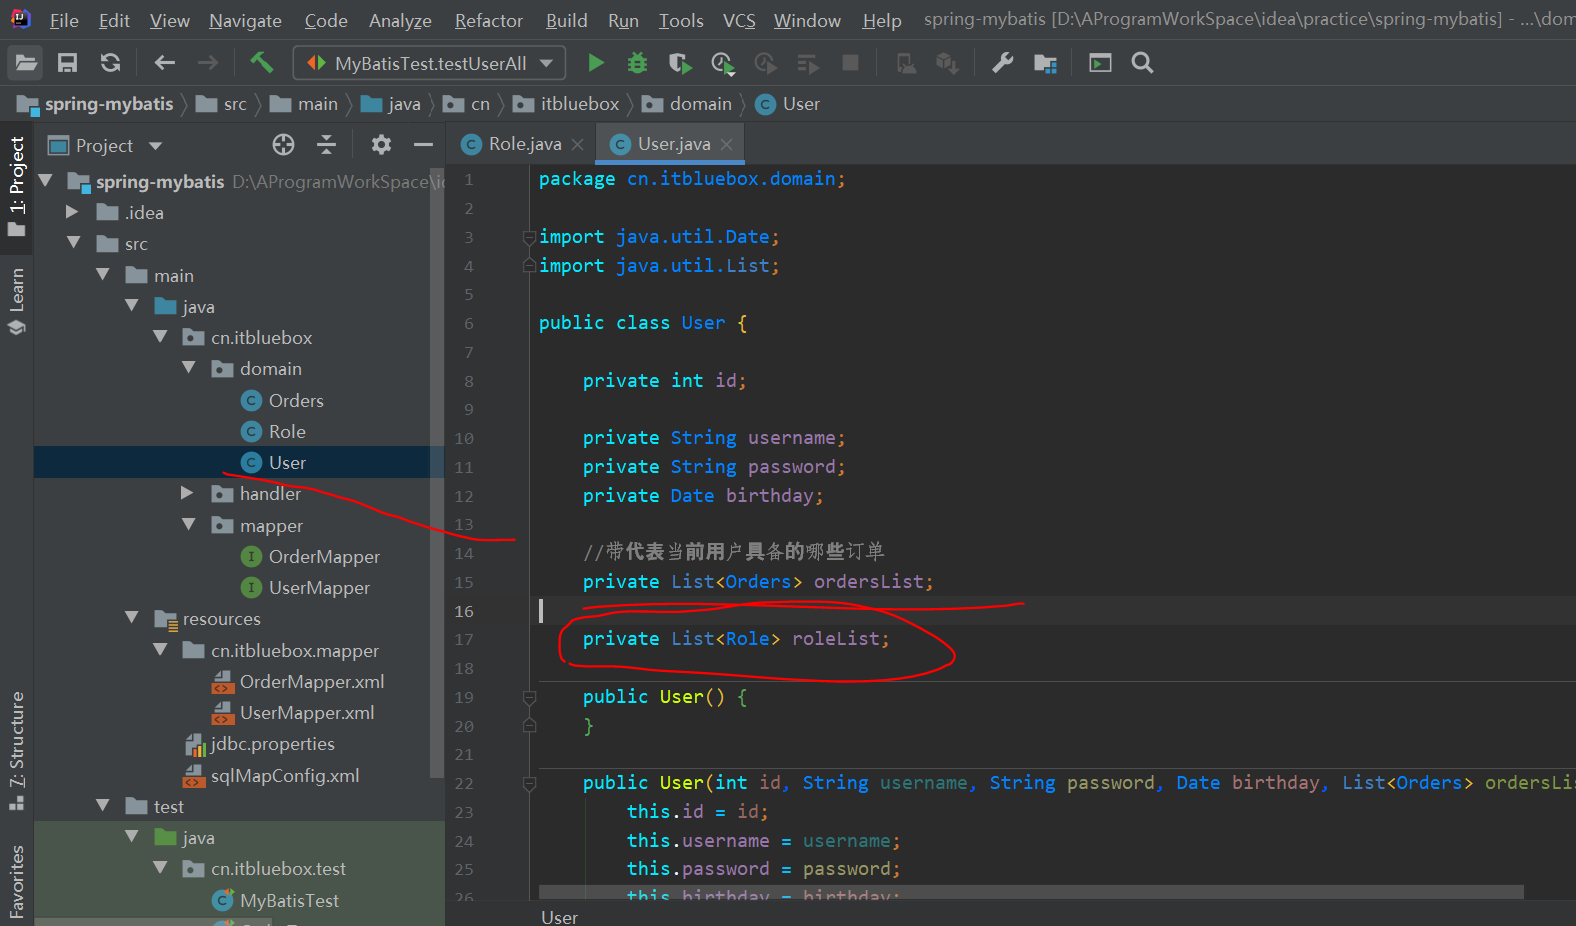
Task: Close the User.java tab
Action: 726,145
